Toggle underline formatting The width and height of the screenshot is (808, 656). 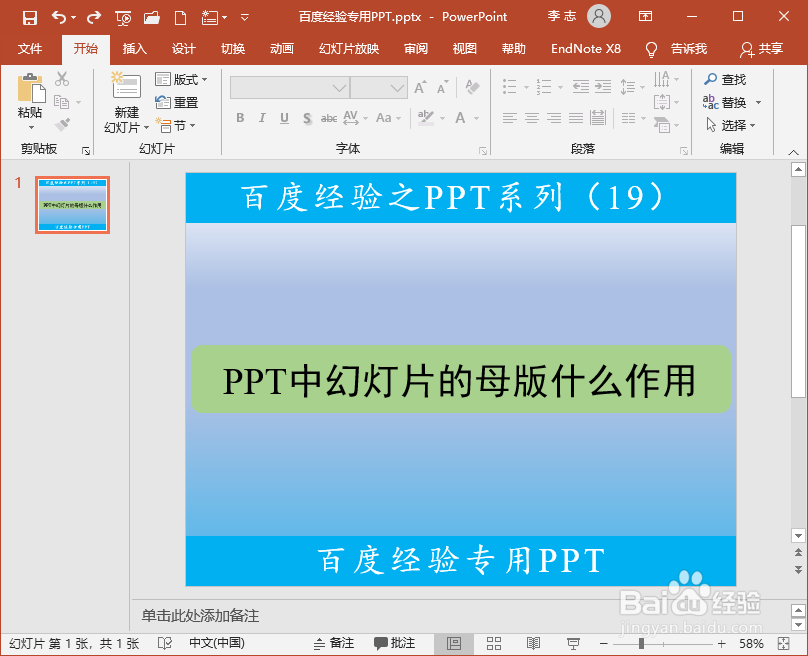pyautogui.click(x=284, y=118)
